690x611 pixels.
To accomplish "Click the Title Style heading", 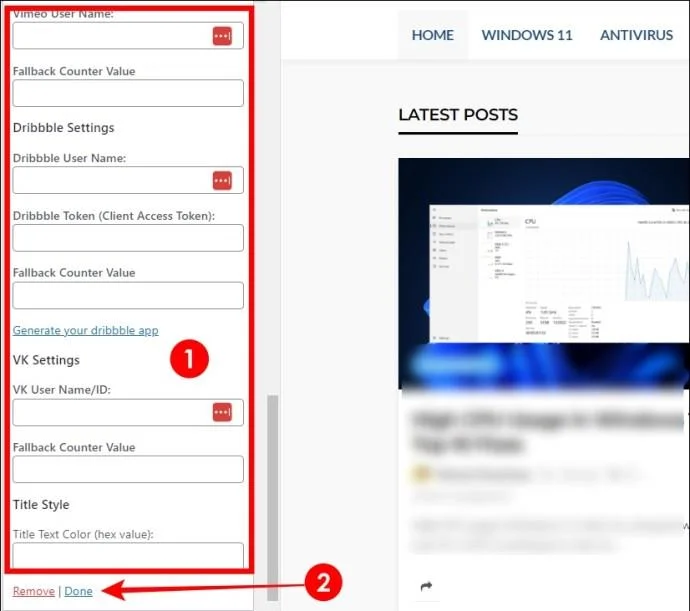I will 41,504.
